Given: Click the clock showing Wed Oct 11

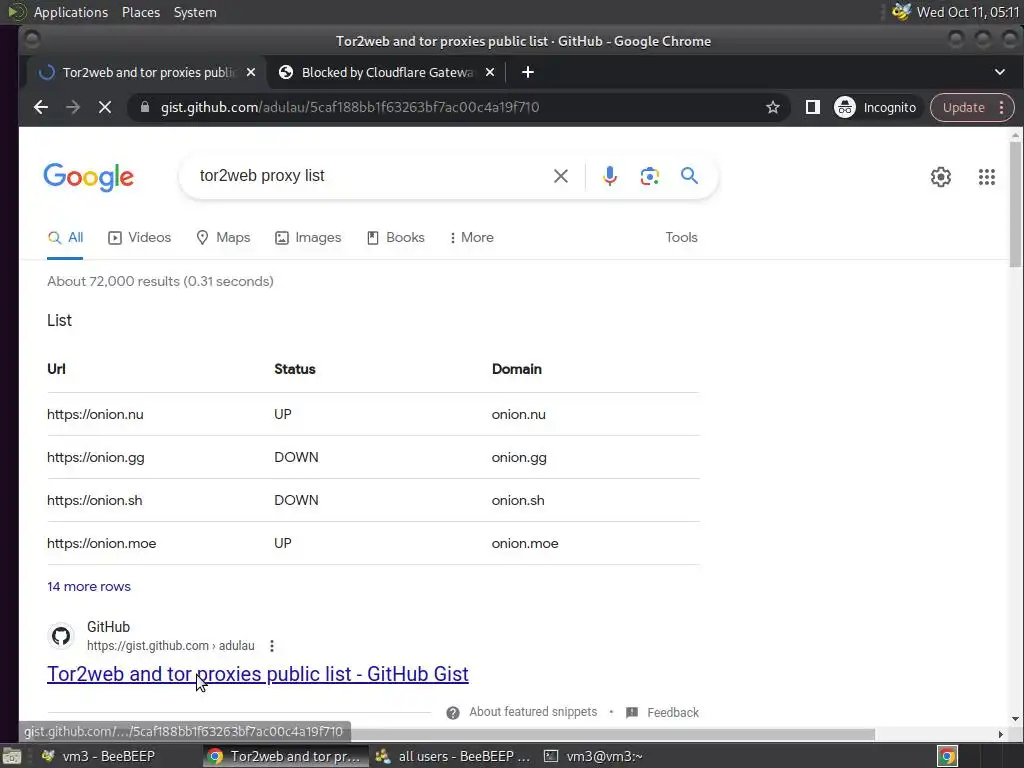Looking at the screenshot, I should [x=968, y=12].
